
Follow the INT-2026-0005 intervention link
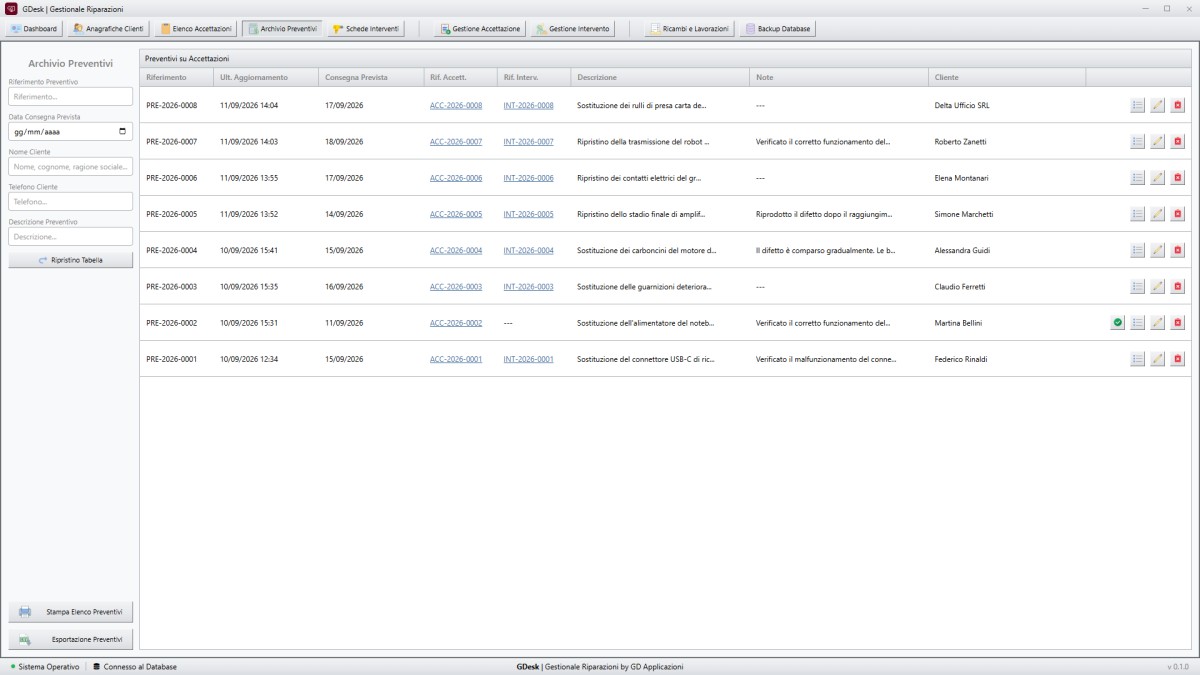point(528,214)
